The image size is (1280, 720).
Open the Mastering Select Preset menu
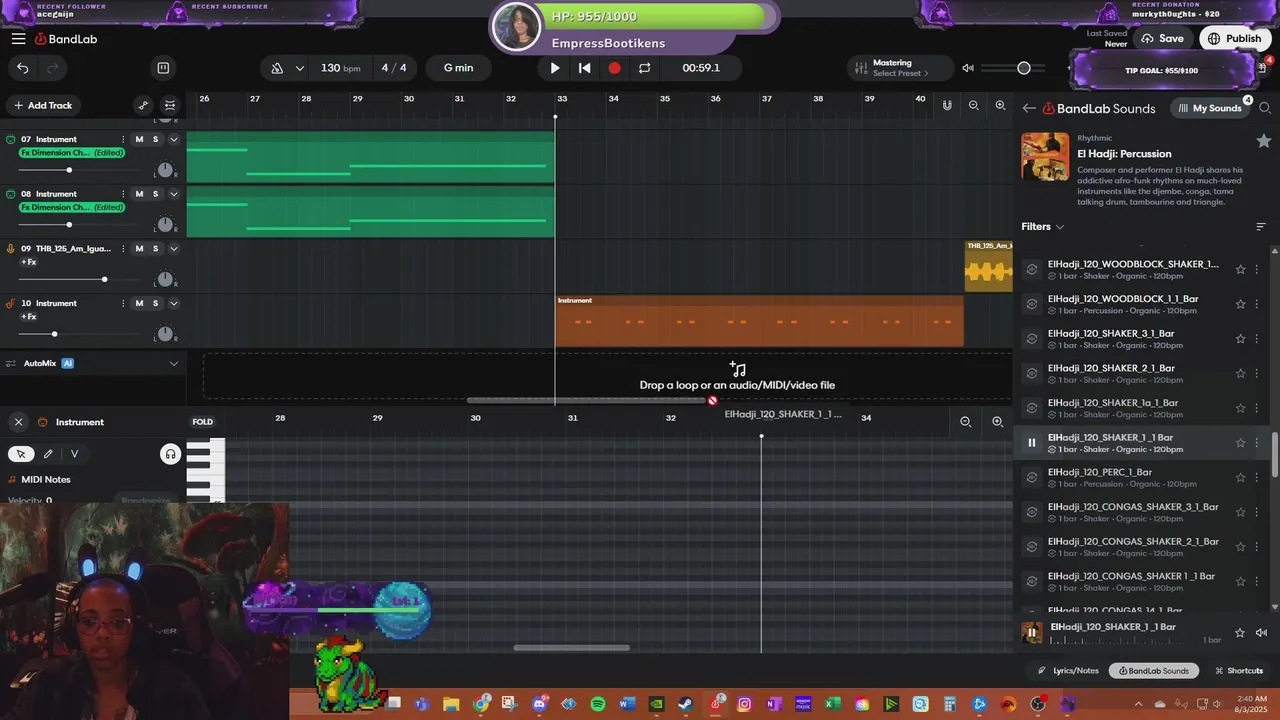coord(900,68)
